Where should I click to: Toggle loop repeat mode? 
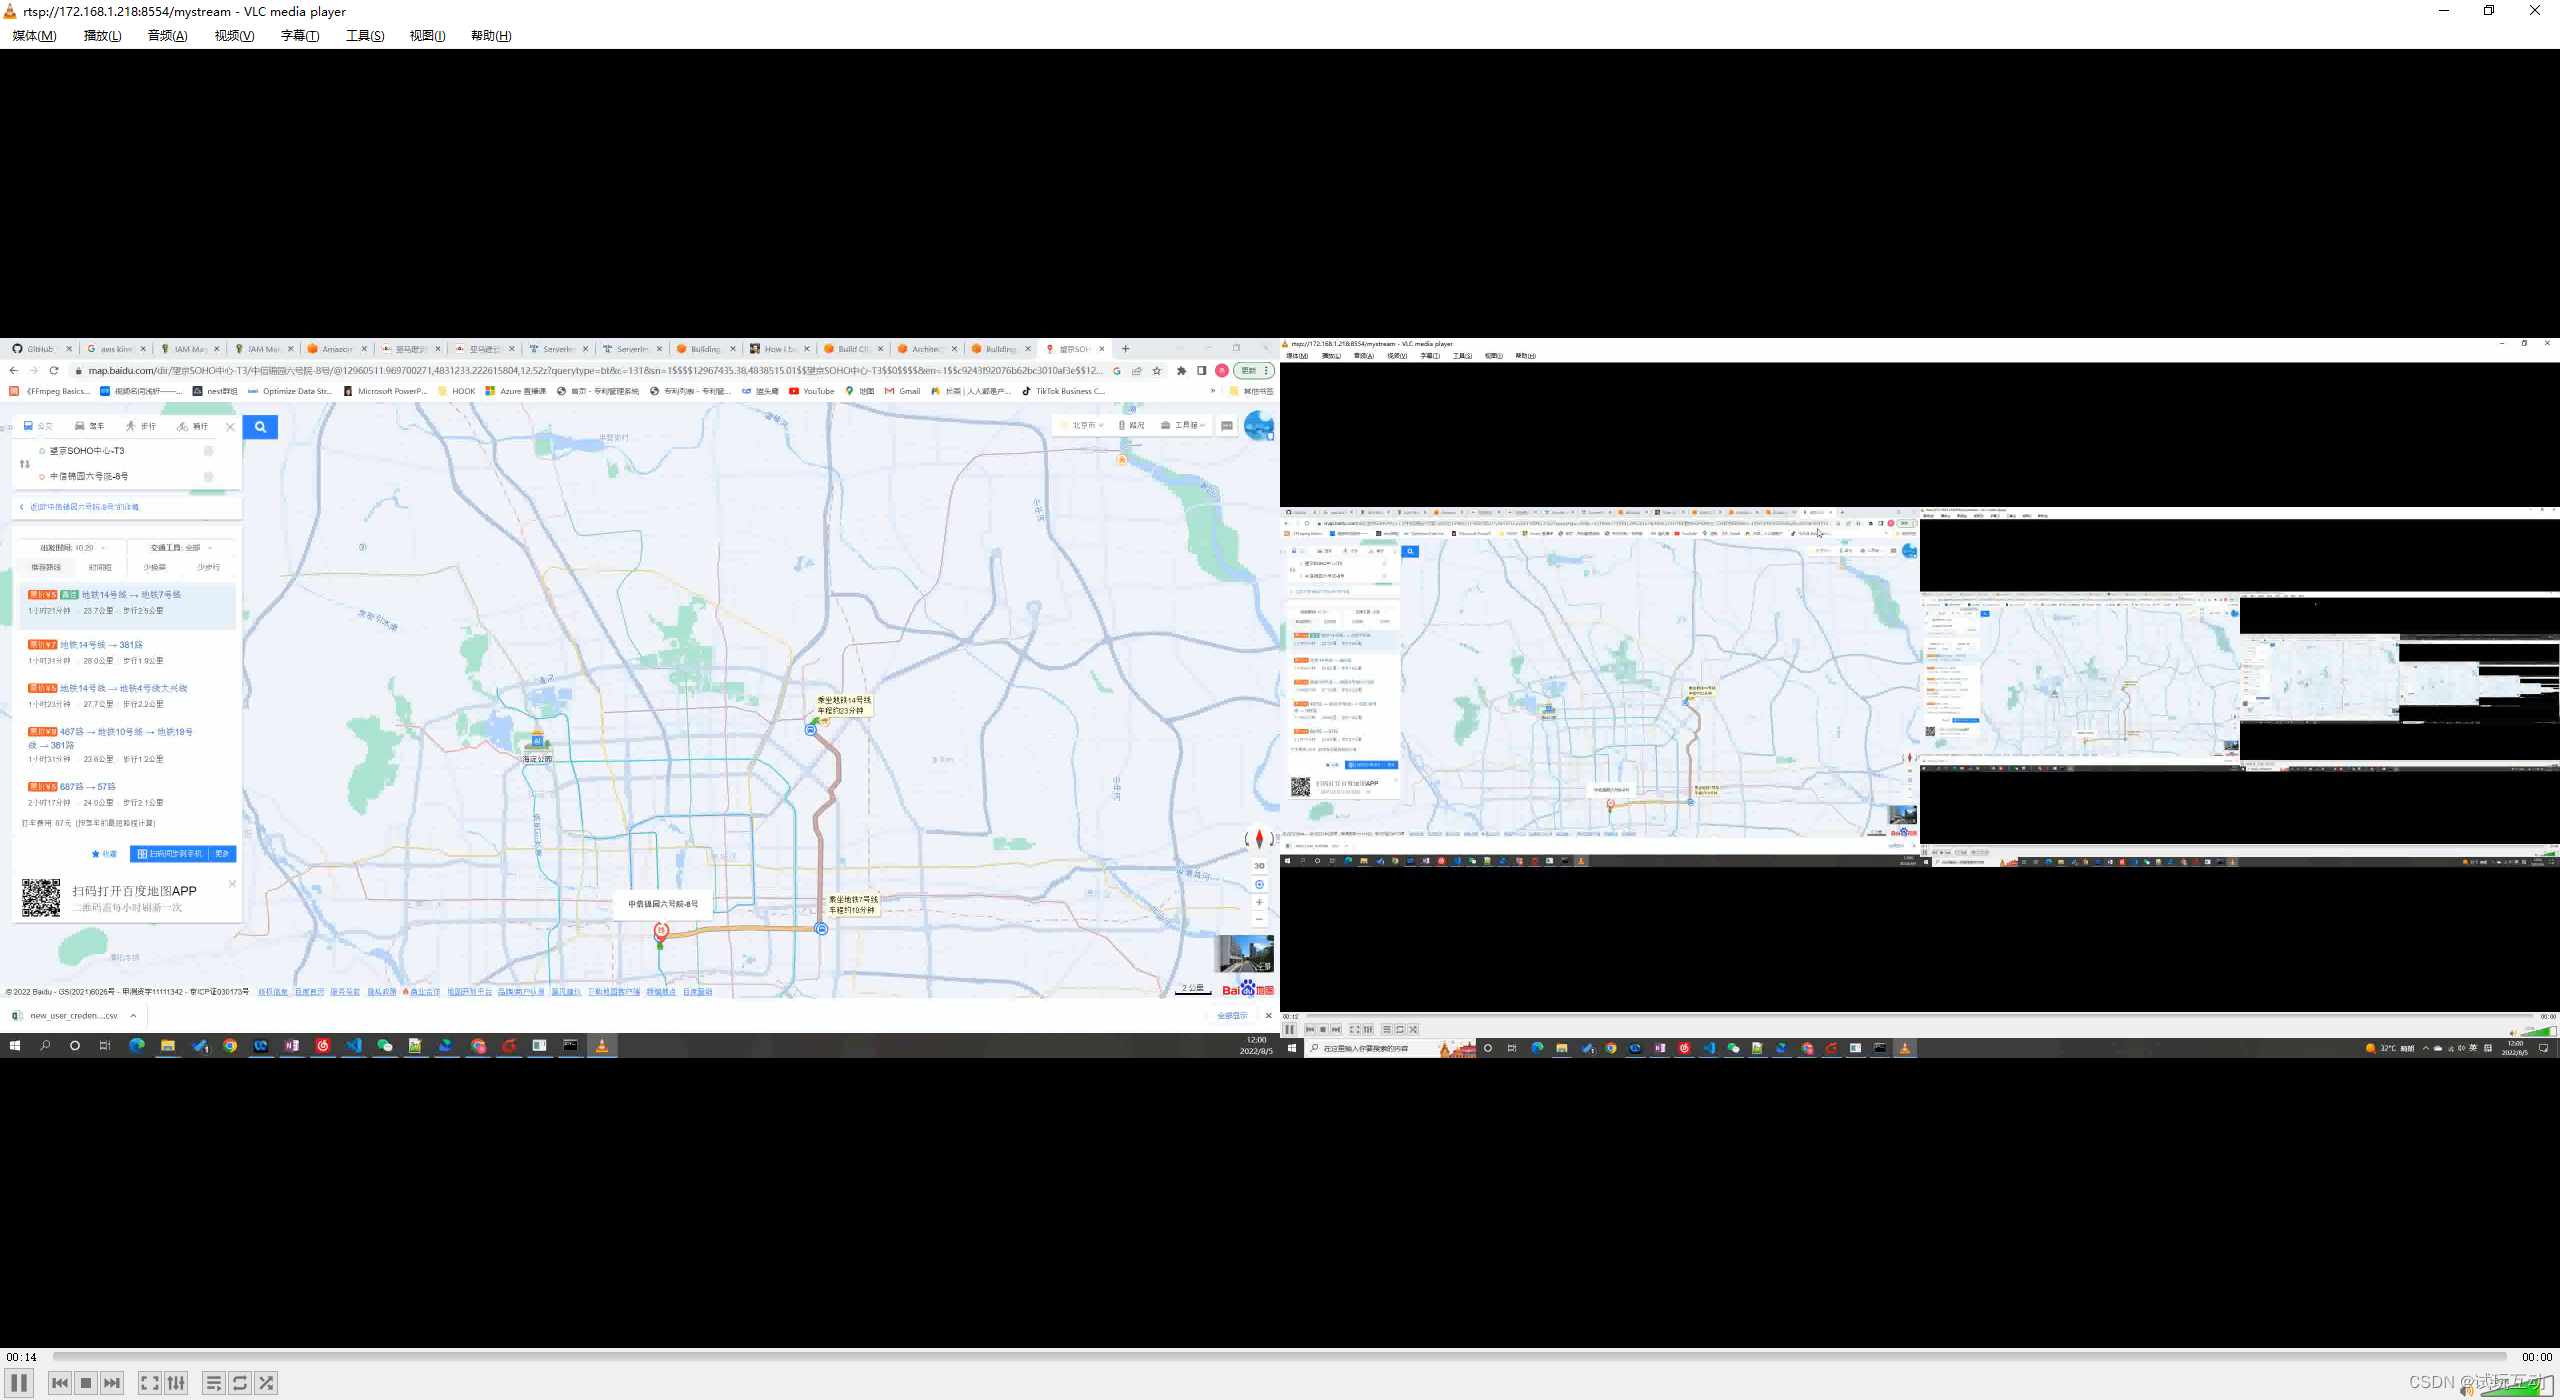tap(240, 1383)
